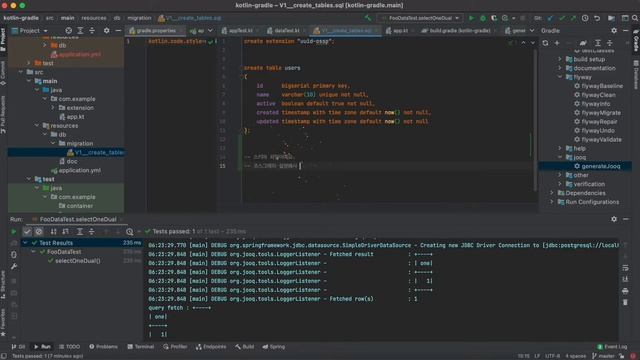Hide the Project panel with minus icon
Screen dimensions: 640x360
[118, 31]
